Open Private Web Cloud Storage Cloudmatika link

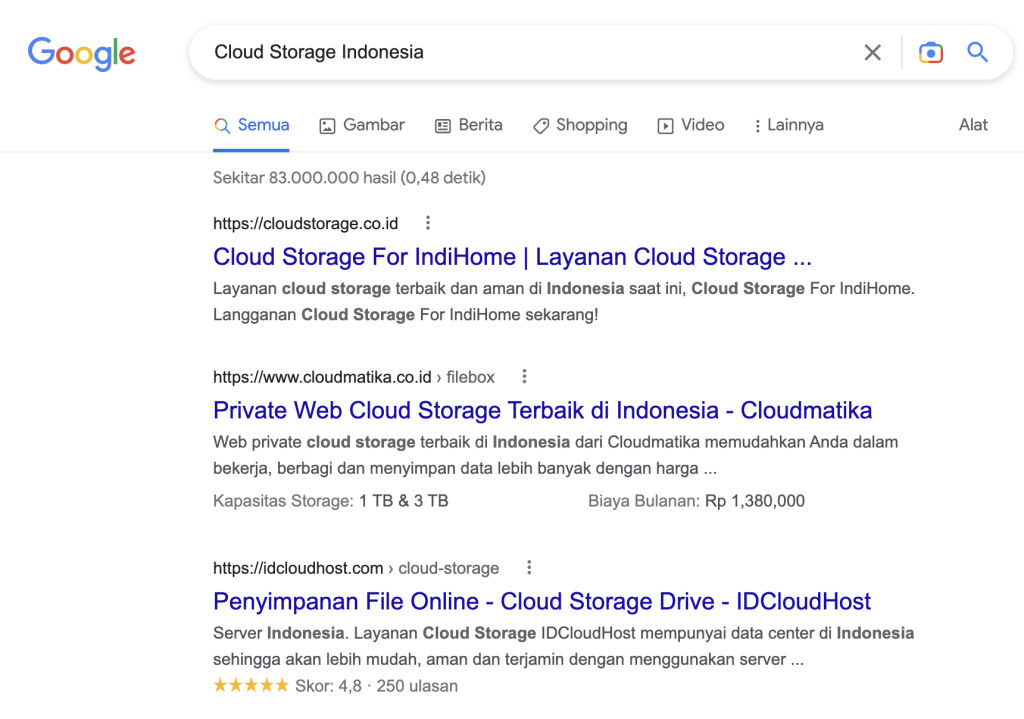pyautogui.click(x=543, y=410)
